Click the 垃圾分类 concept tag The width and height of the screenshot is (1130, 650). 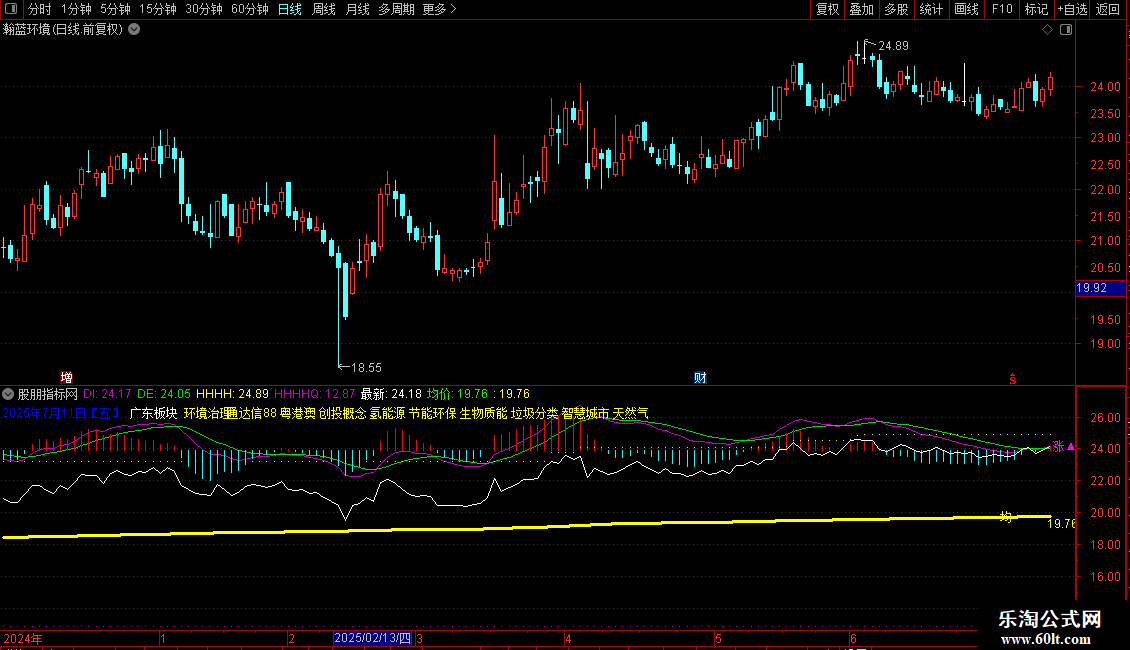tap(535, 414)
